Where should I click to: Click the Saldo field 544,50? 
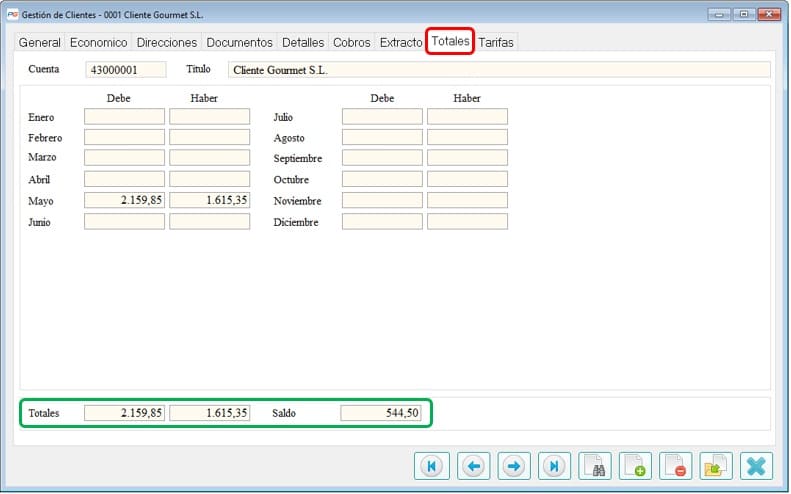click(x=381, y=413)
